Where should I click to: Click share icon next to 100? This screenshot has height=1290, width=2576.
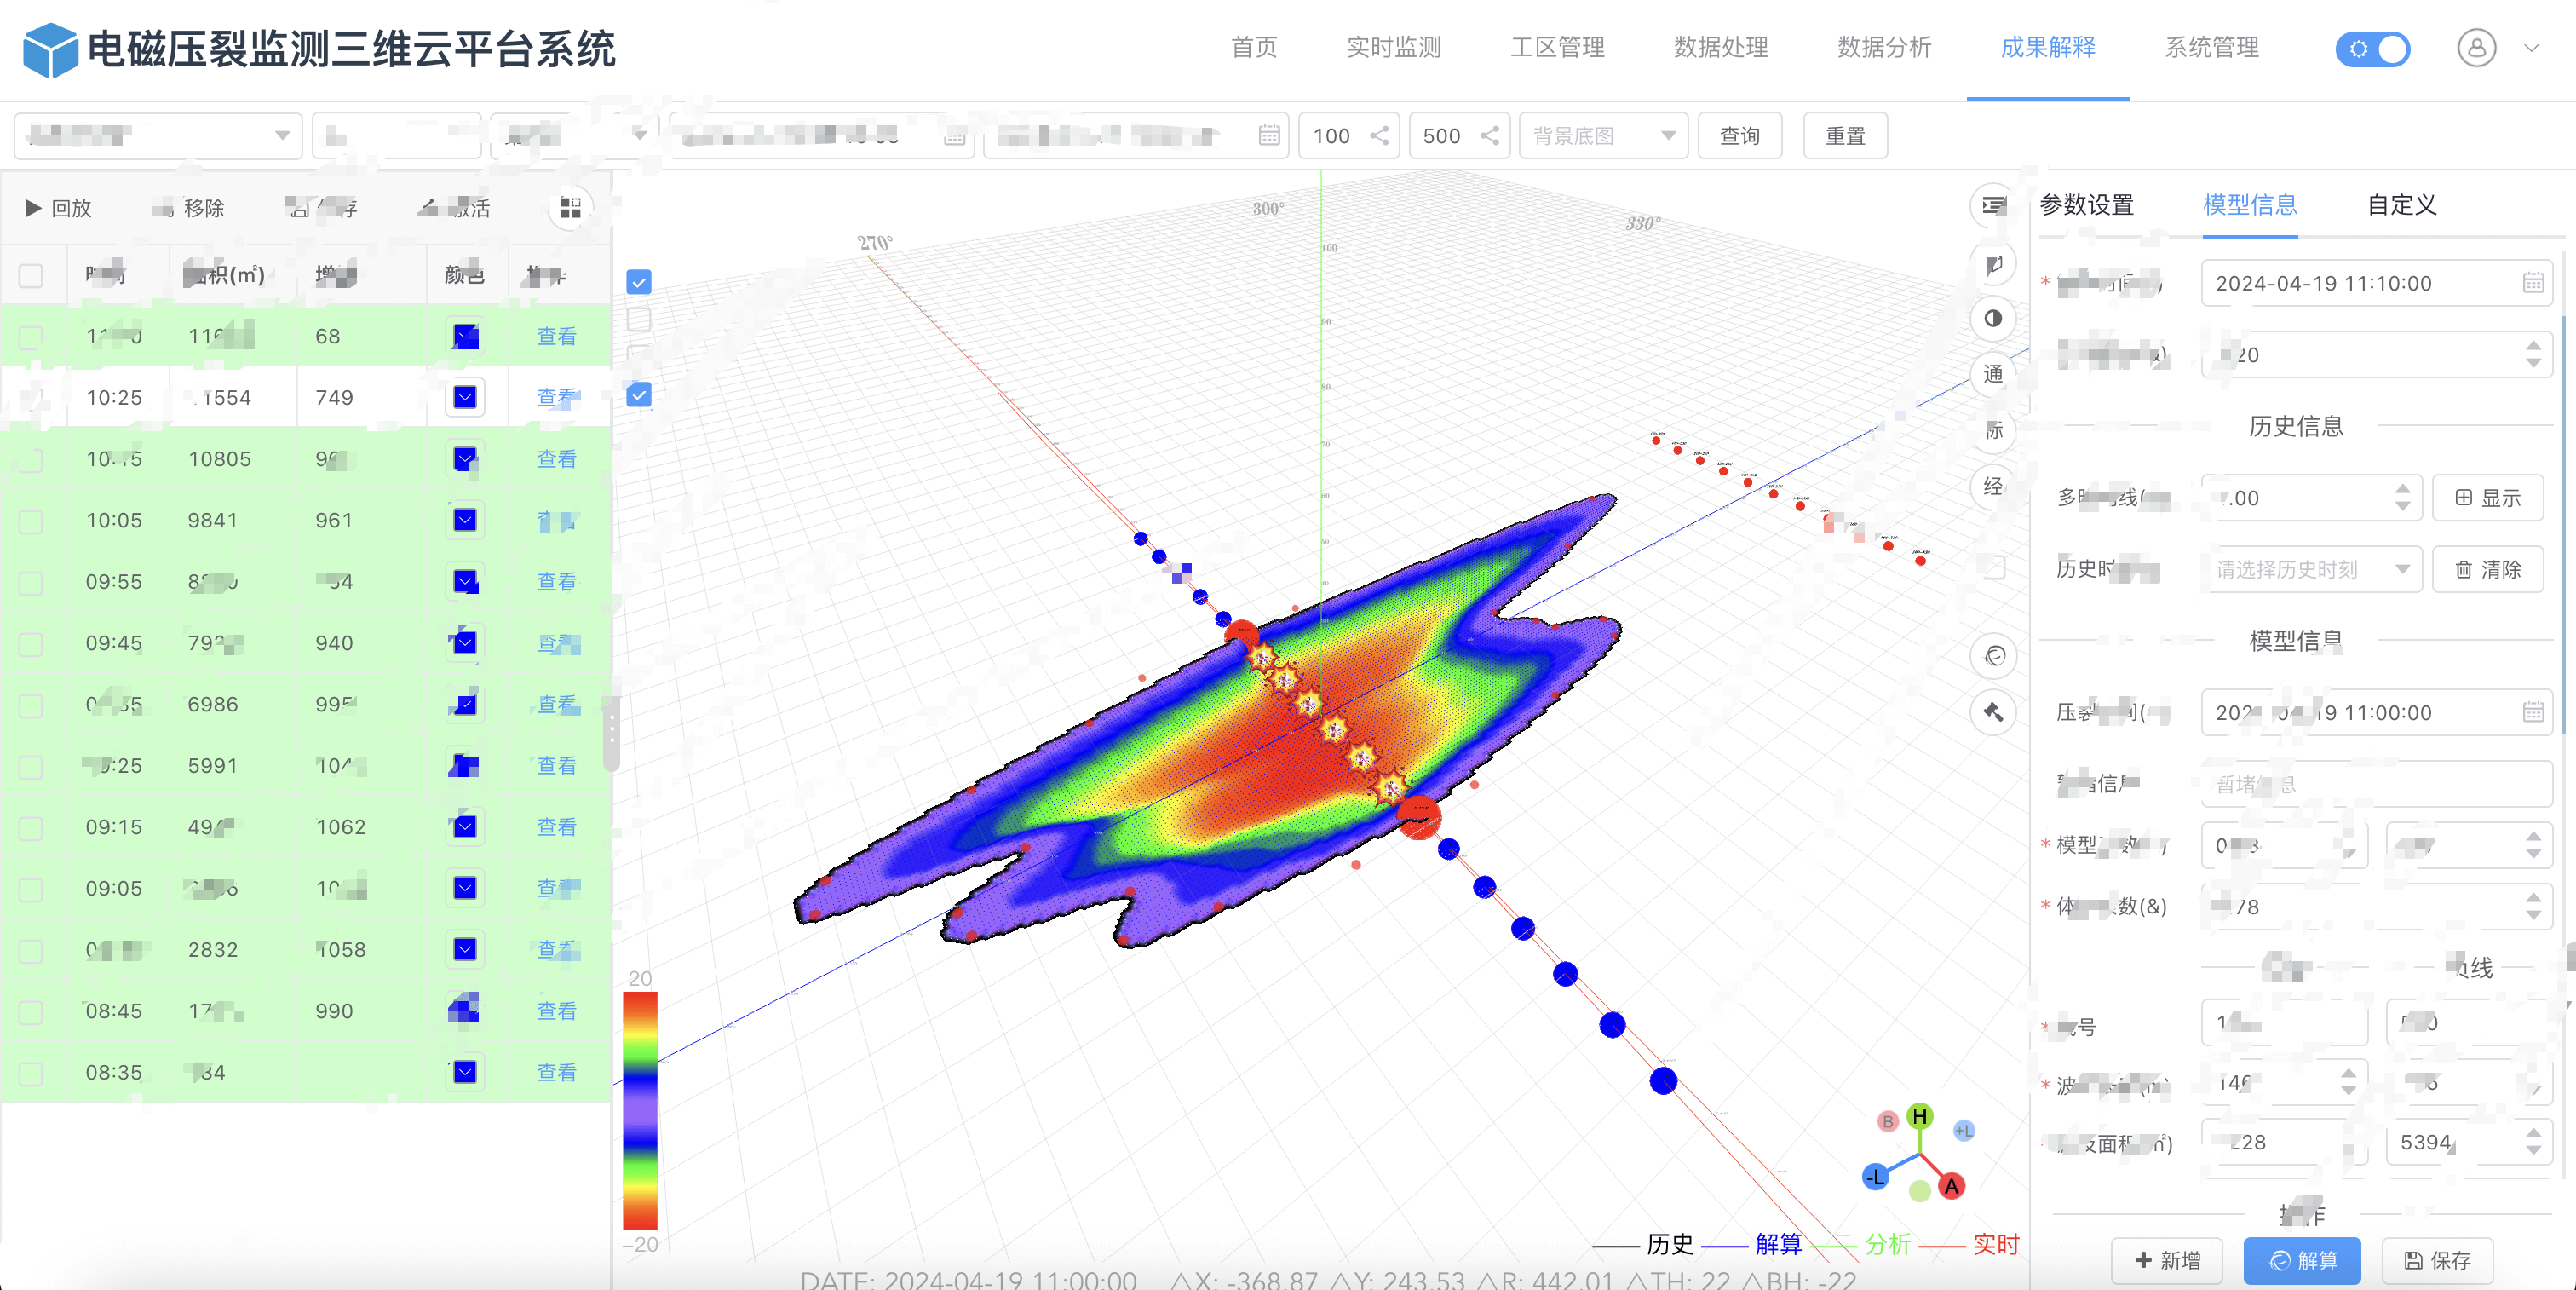(x=1379, y=136)
